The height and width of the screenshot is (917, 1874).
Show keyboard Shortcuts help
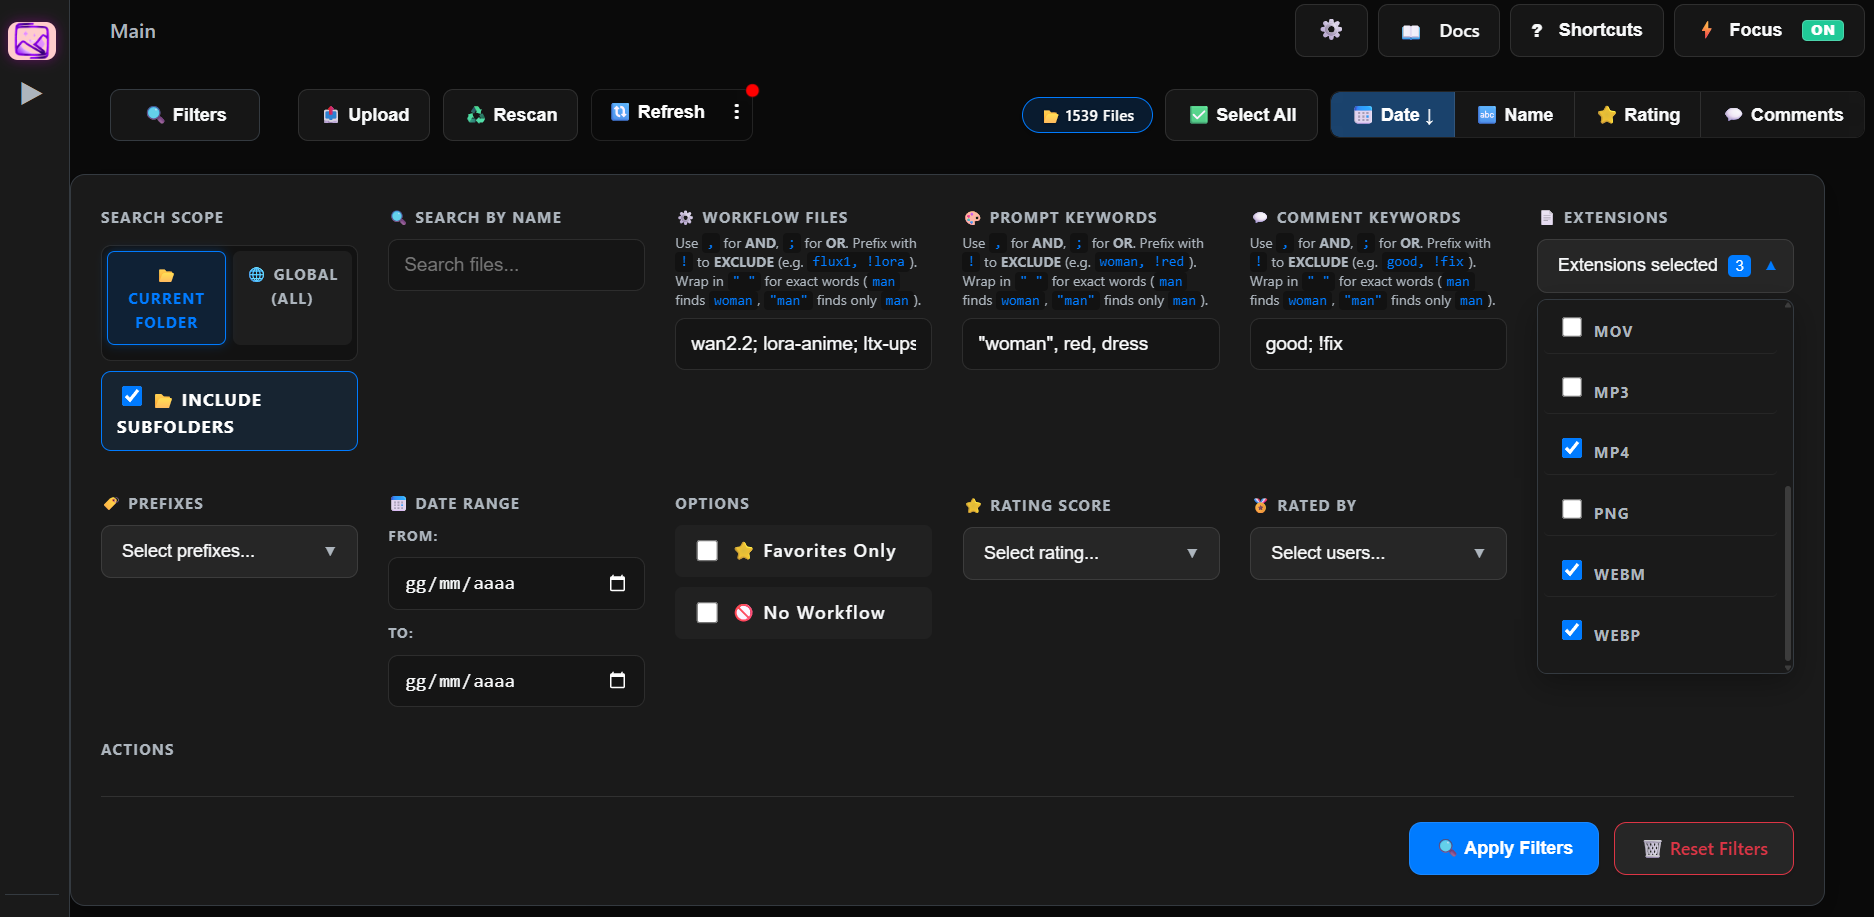[1586, 30]
